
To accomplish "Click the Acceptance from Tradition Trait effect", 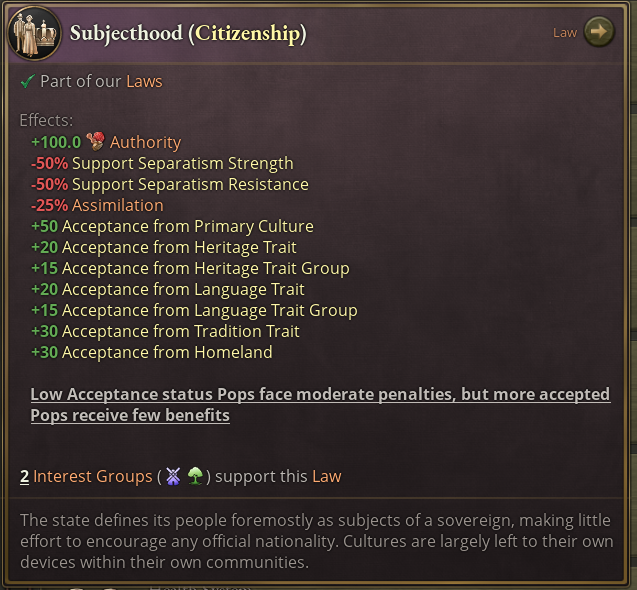I will (x=180, y=332).
